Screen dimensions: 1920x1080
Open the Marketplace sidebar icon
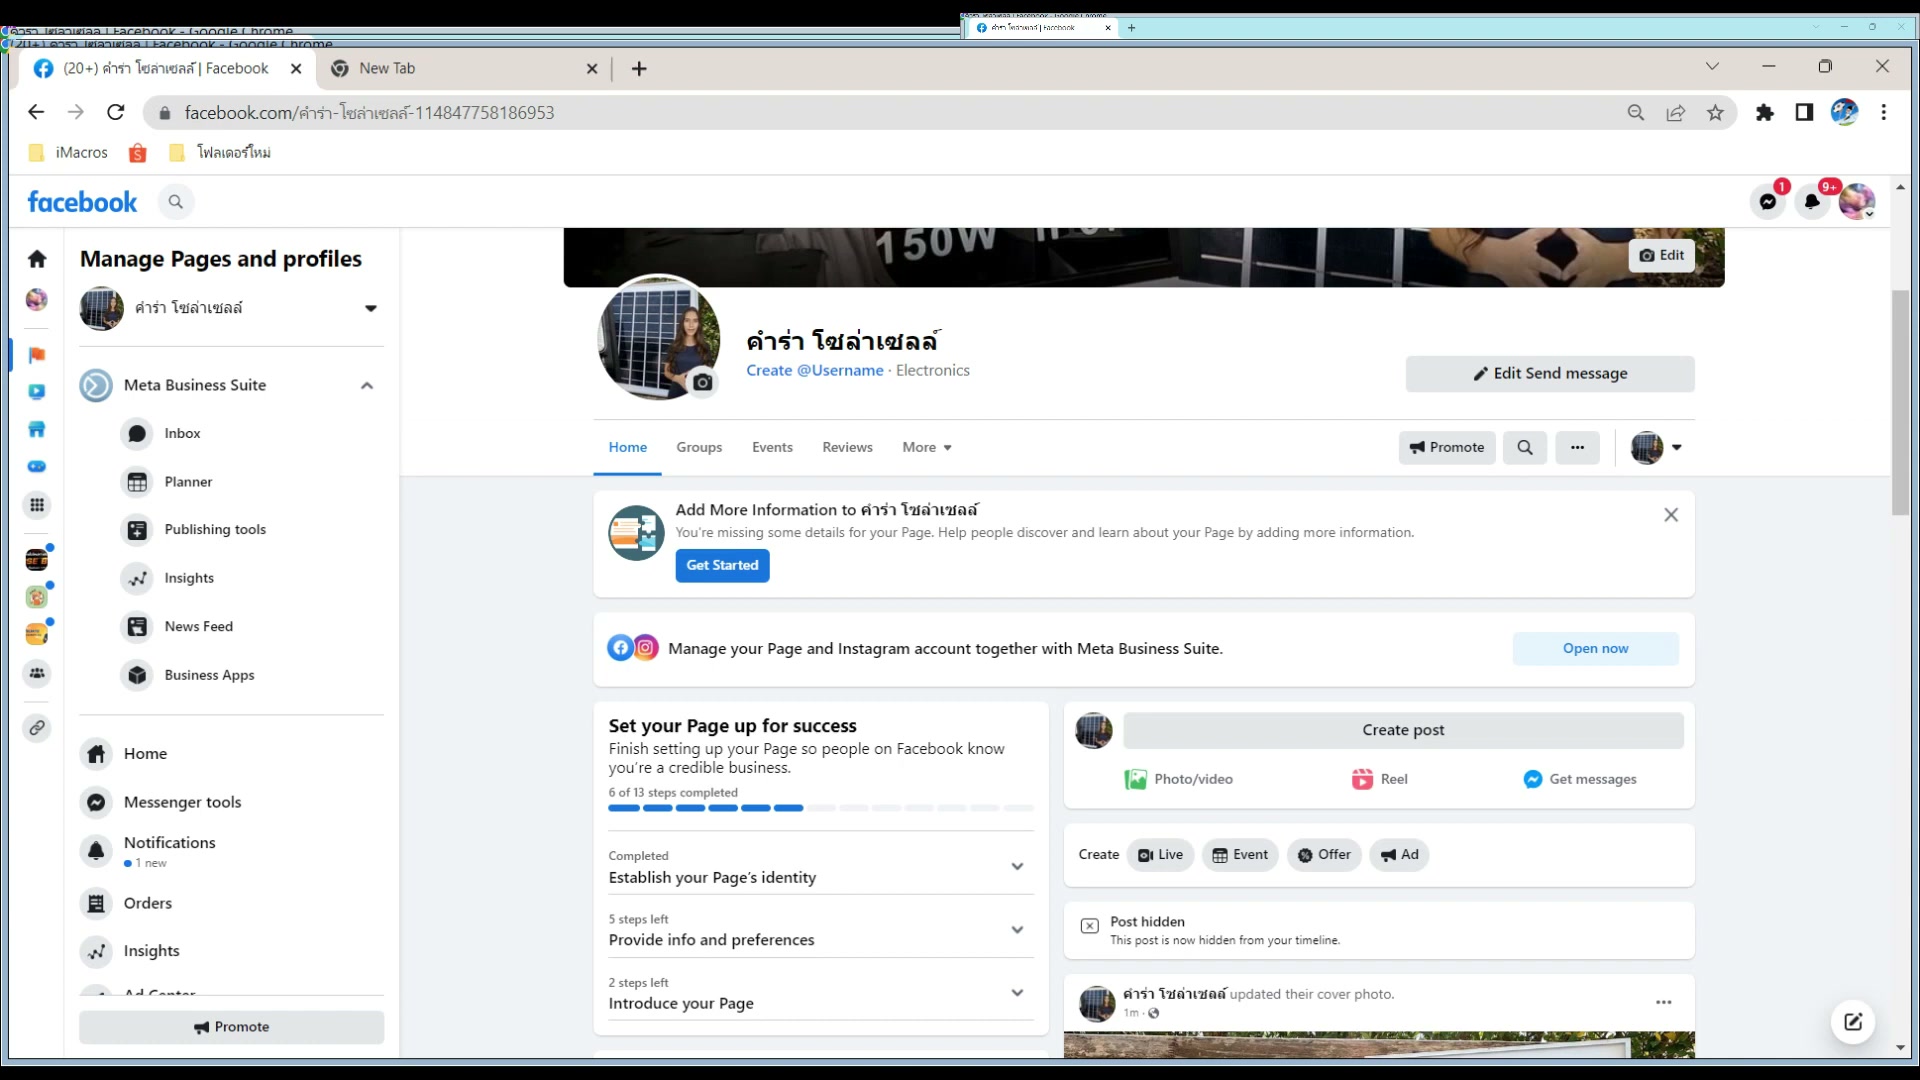tap(37, 429)
